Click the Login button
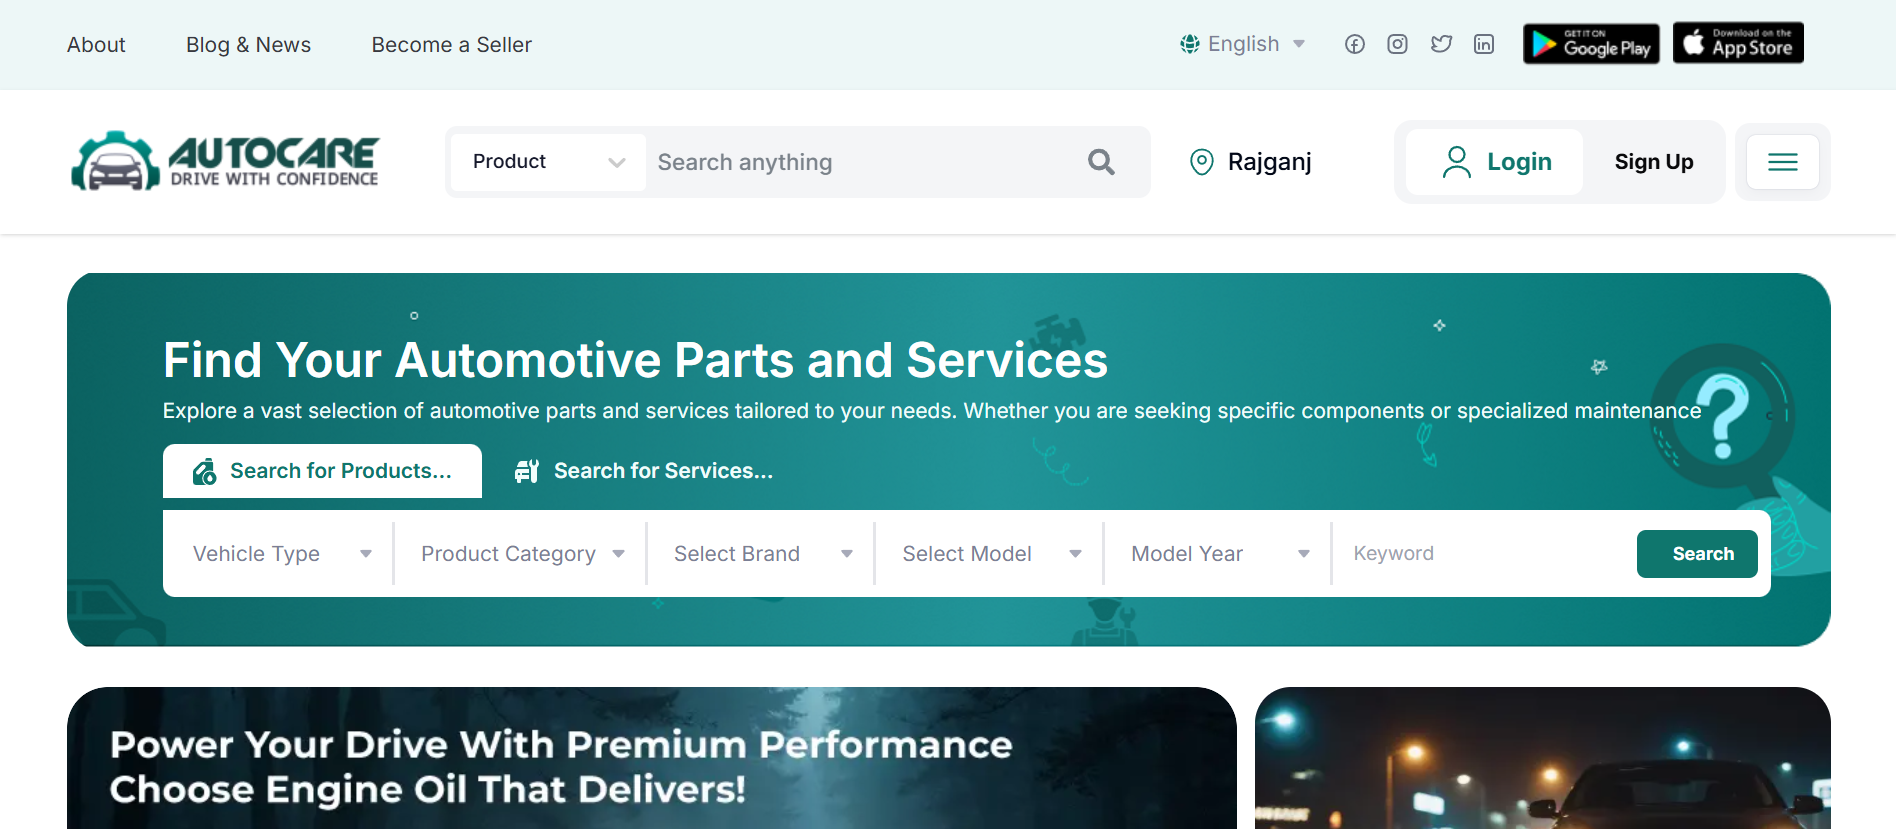 click(x=1494, y=162)
